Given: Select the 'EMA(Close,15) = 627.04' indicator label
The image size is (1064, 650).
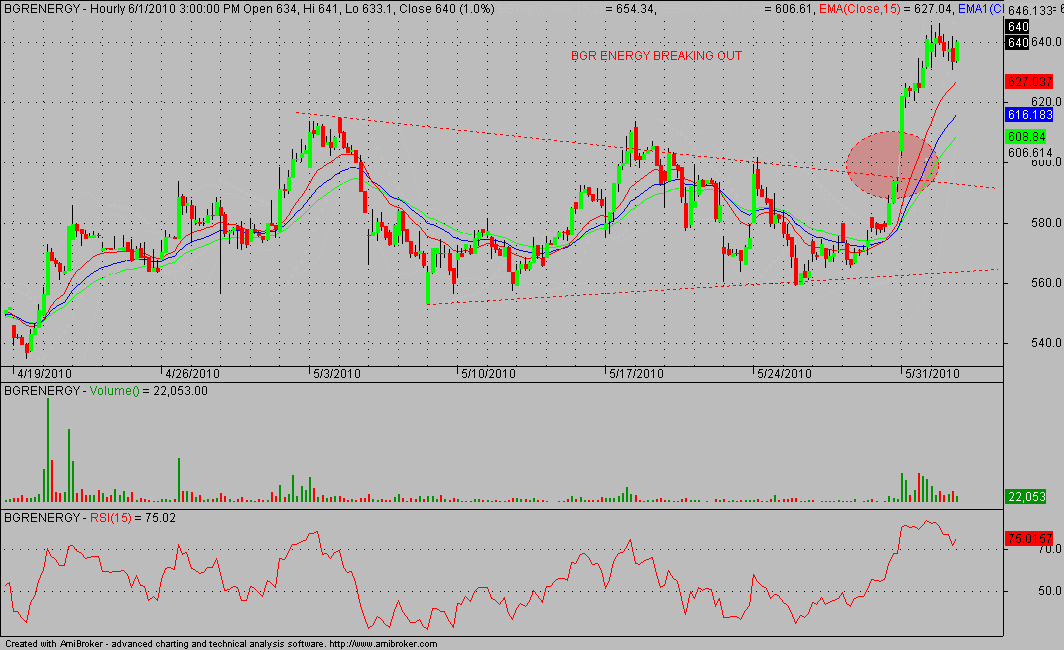Looking at the screenshot, I should (x=885, y=9).
